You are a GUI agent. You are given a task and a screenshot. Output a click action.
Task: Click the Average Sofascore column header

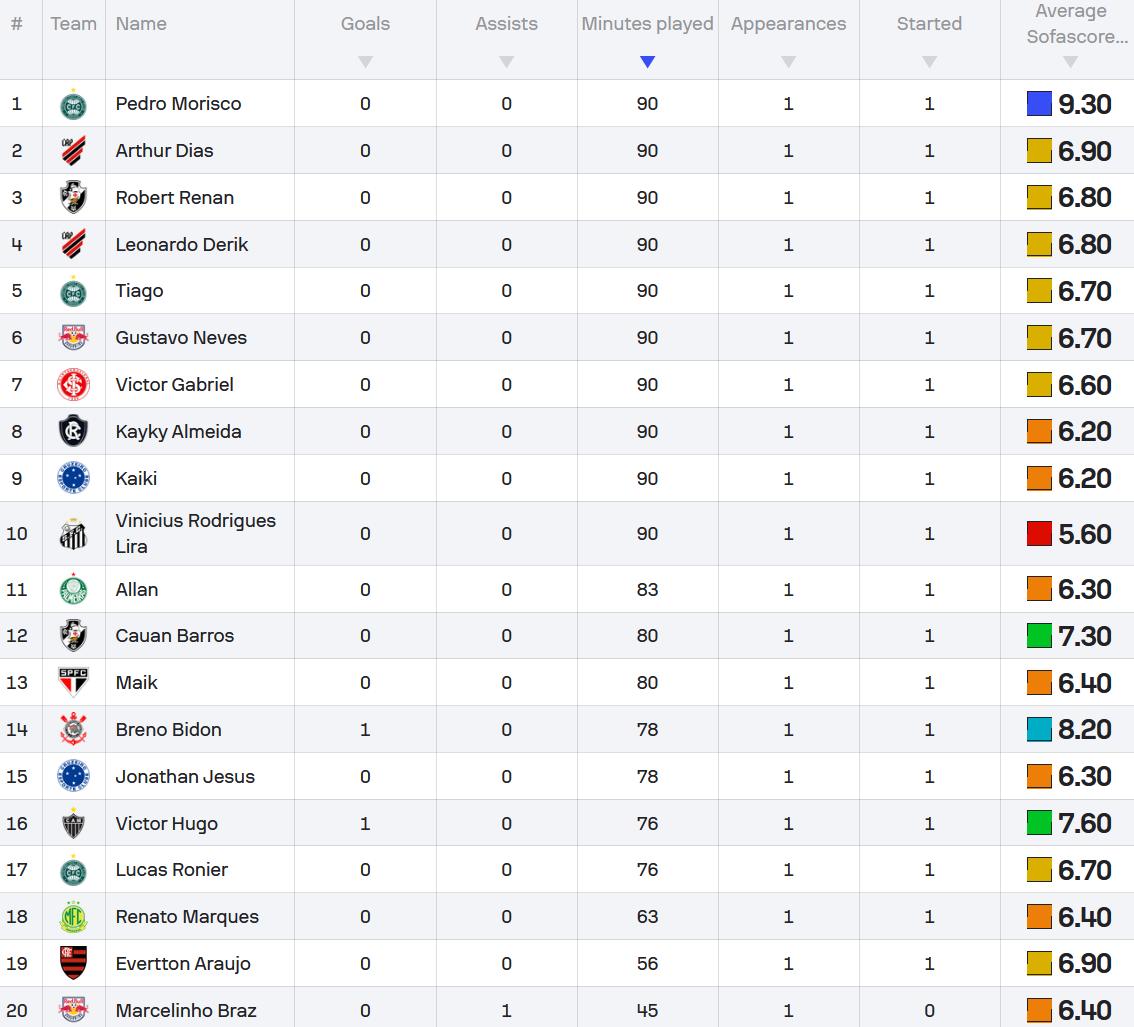tap(1070, 24)
